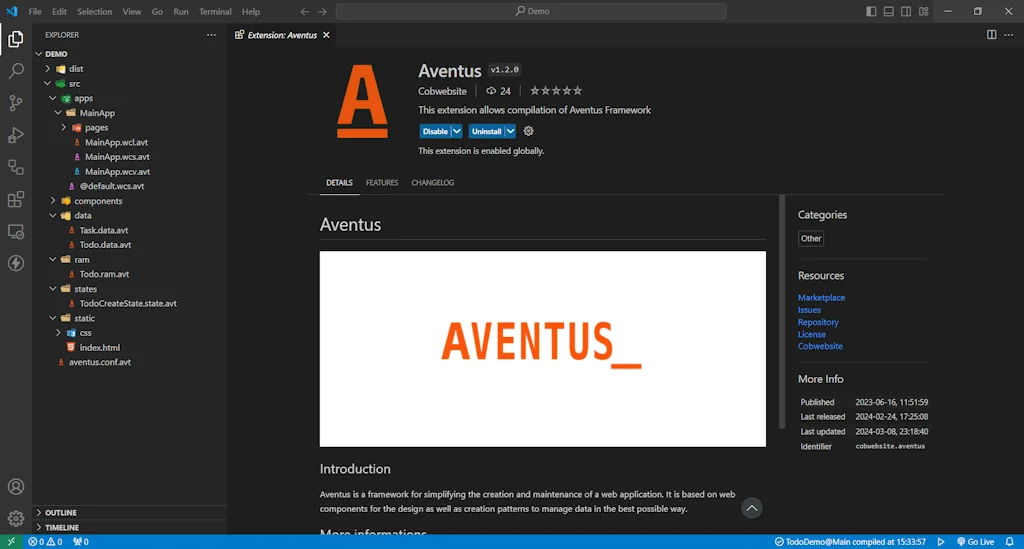Expand the components folder
The image size is (1024, 549).
point(54,201)
